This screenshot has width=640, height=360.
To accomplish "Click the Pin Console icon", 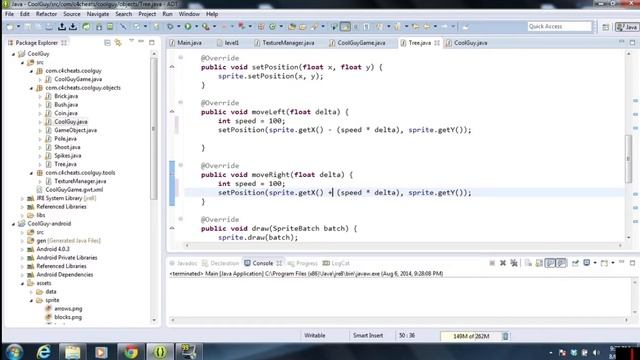I will (x=575, y=263).
